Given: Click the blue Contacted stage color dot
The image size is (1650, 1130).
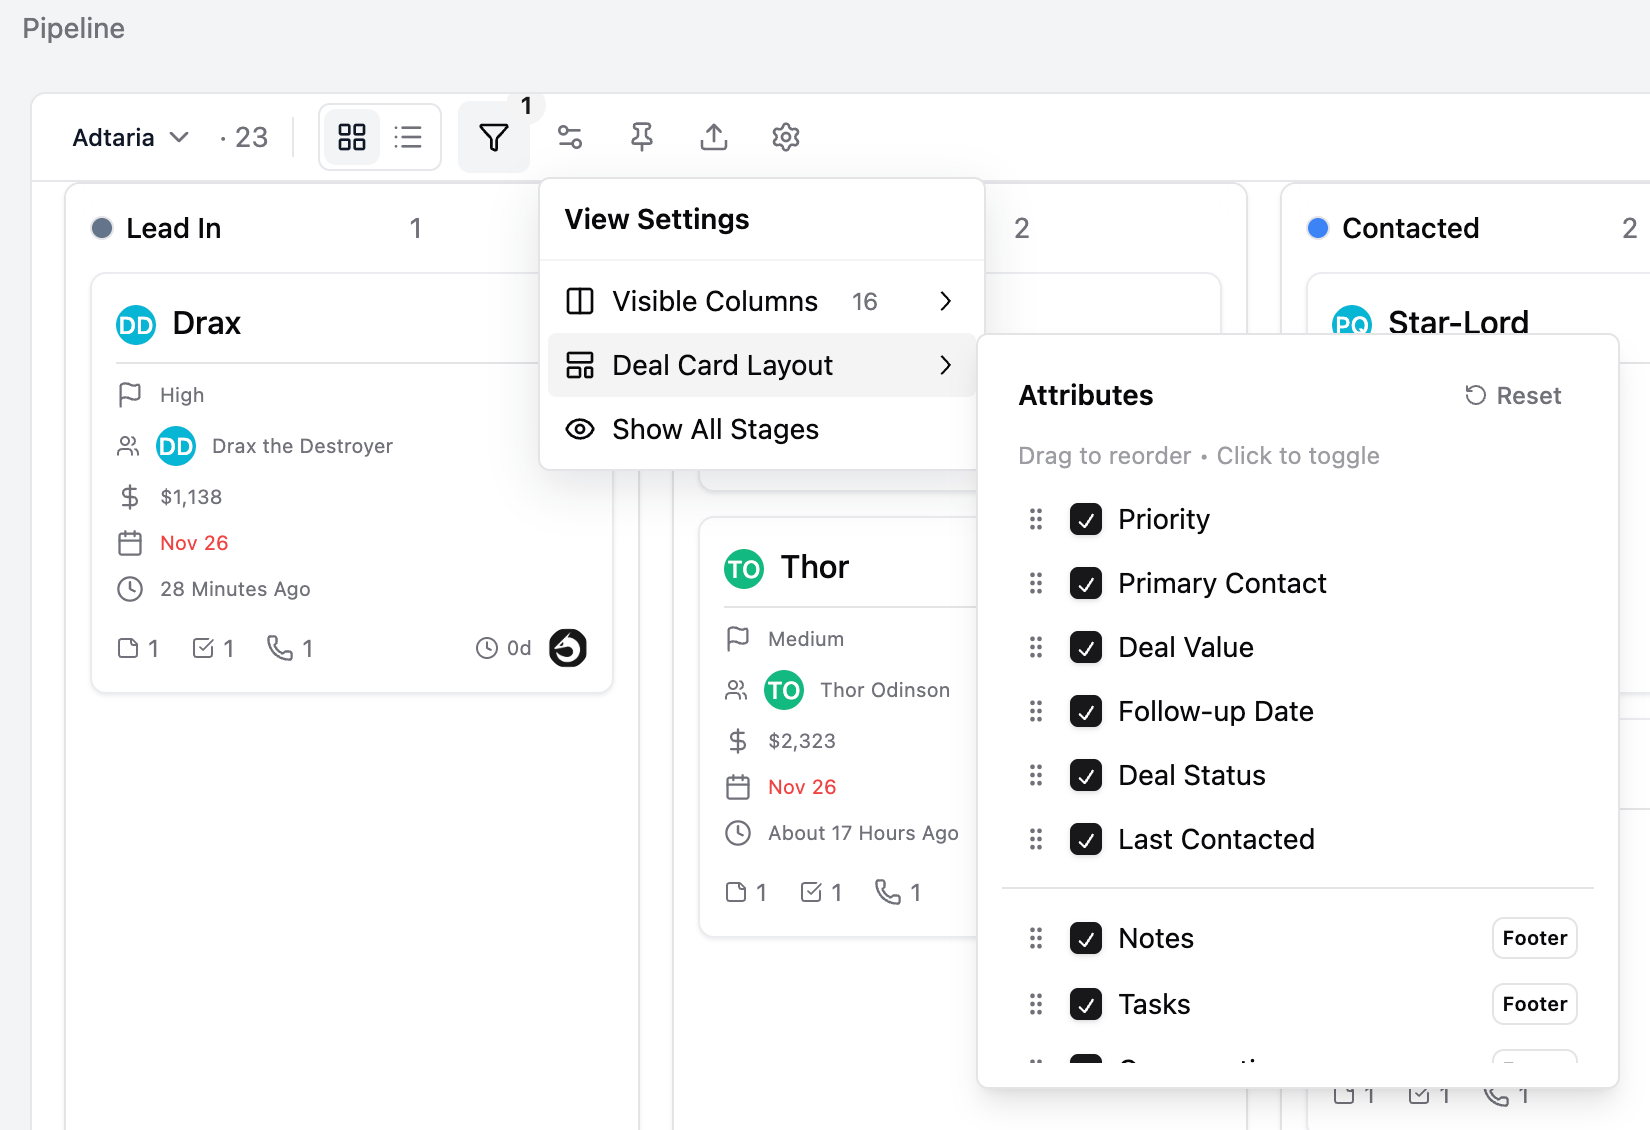Looking at the screenshot, I should tap(1318, 228).
